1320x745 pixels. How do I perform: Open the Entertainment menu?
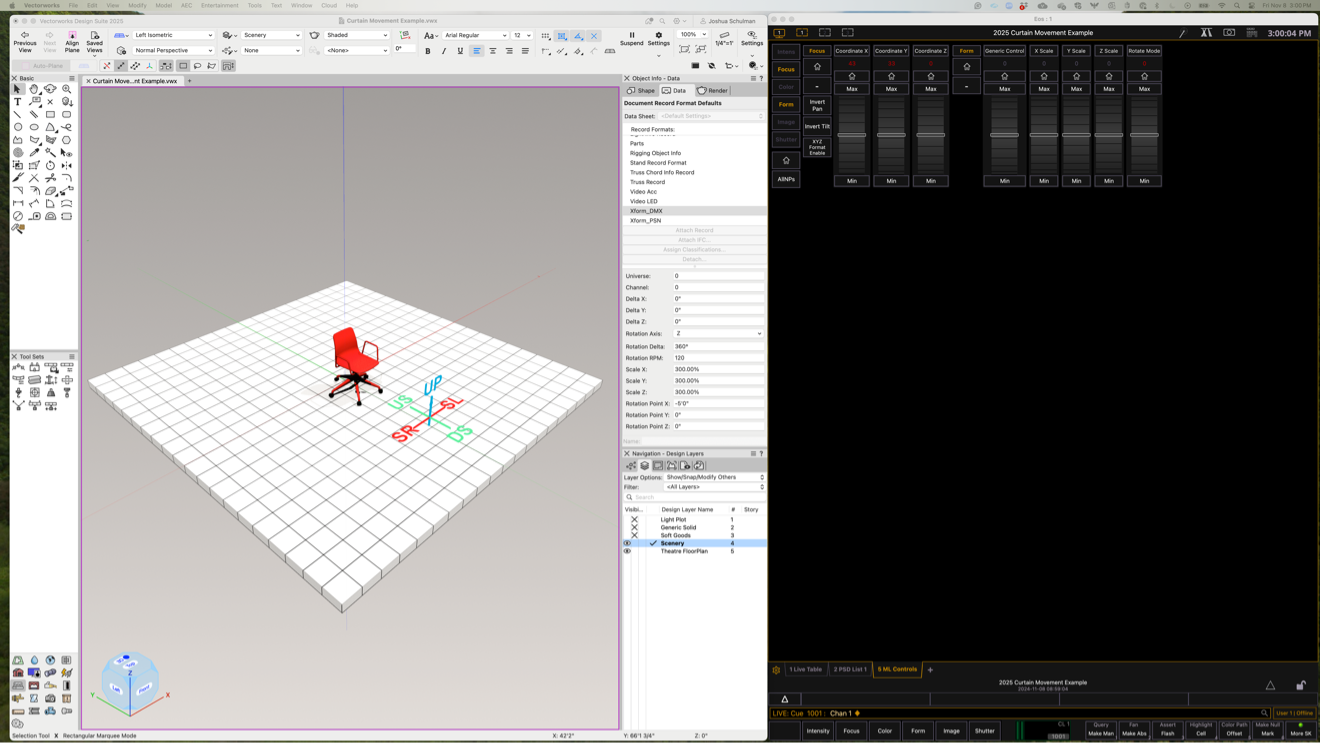click(x=219, y=5)
